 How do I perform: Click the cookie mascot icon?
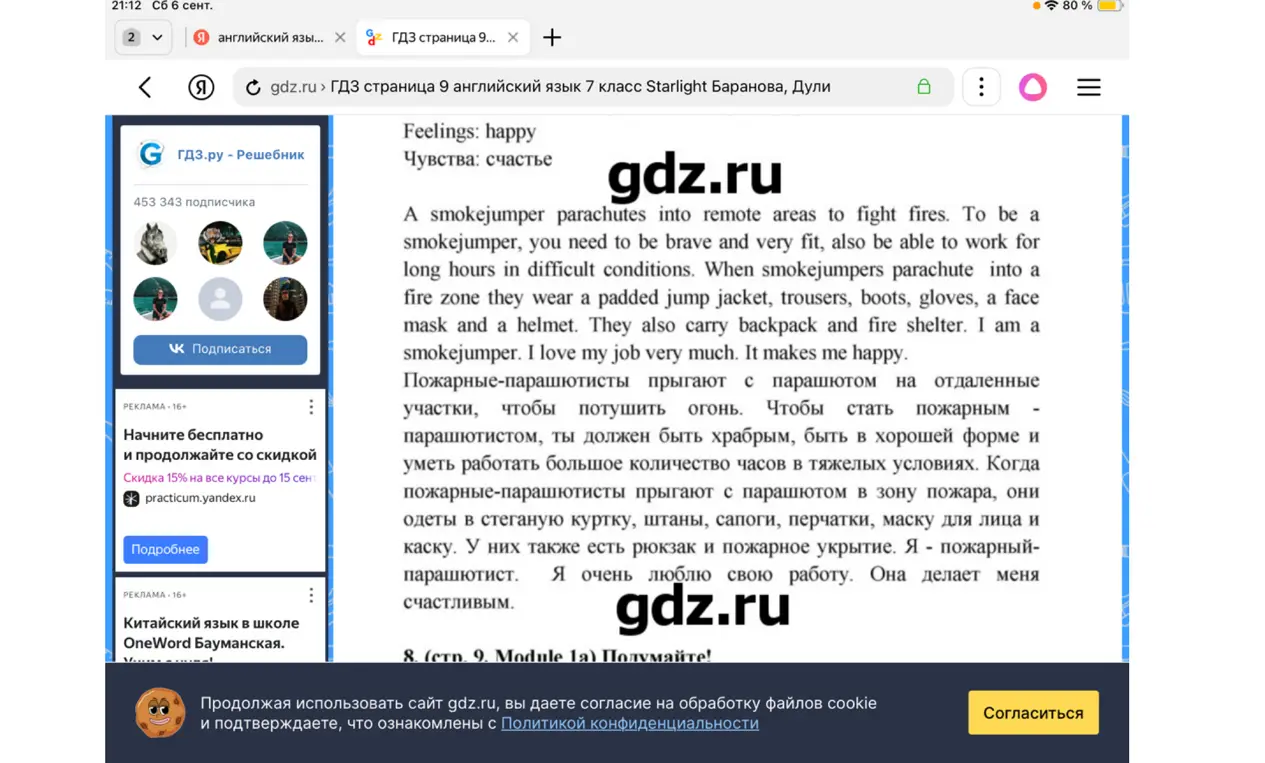(160, 713)
